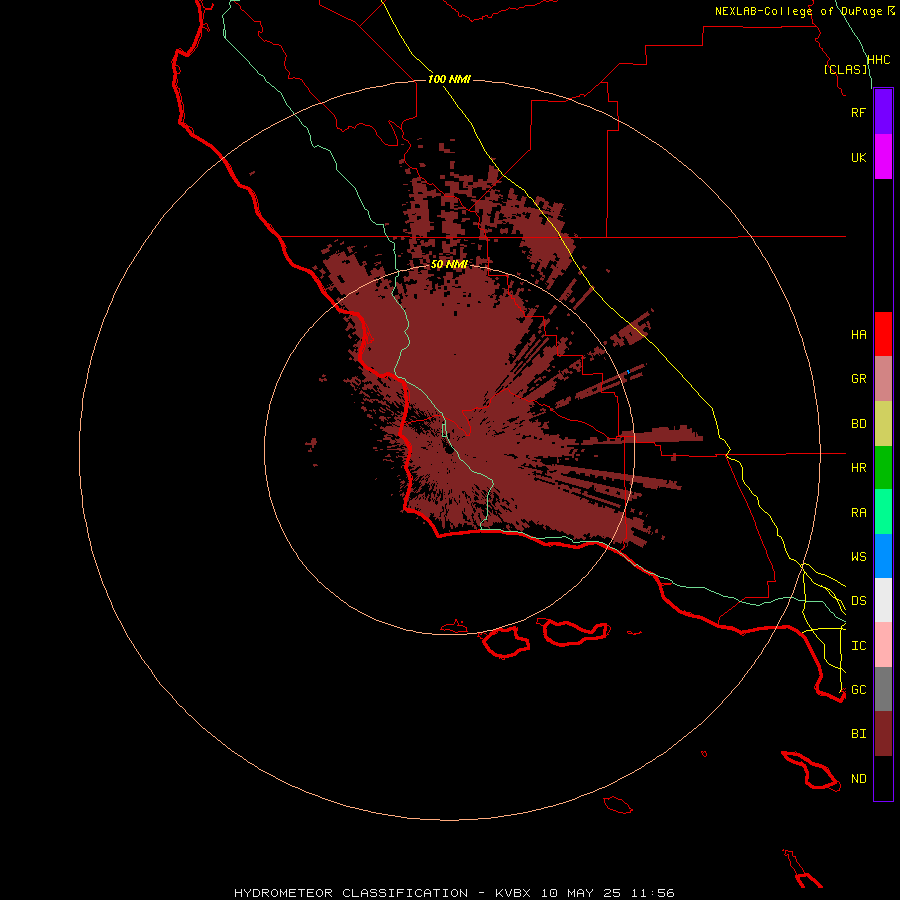The width and height of the screenshot is (900, 900).
Task: Click the DS legend label
Action: click(x=858, y=601)
